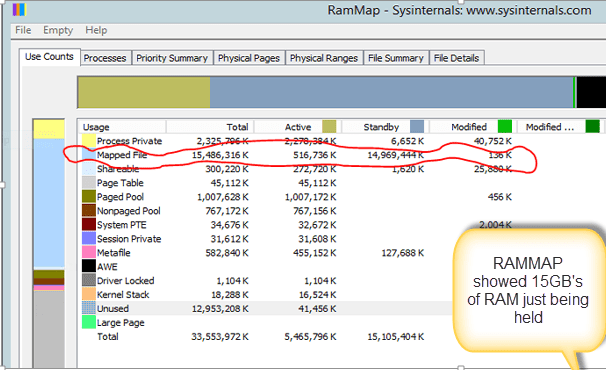Select the Physical Ranges tab

click(x=324, y=58)
